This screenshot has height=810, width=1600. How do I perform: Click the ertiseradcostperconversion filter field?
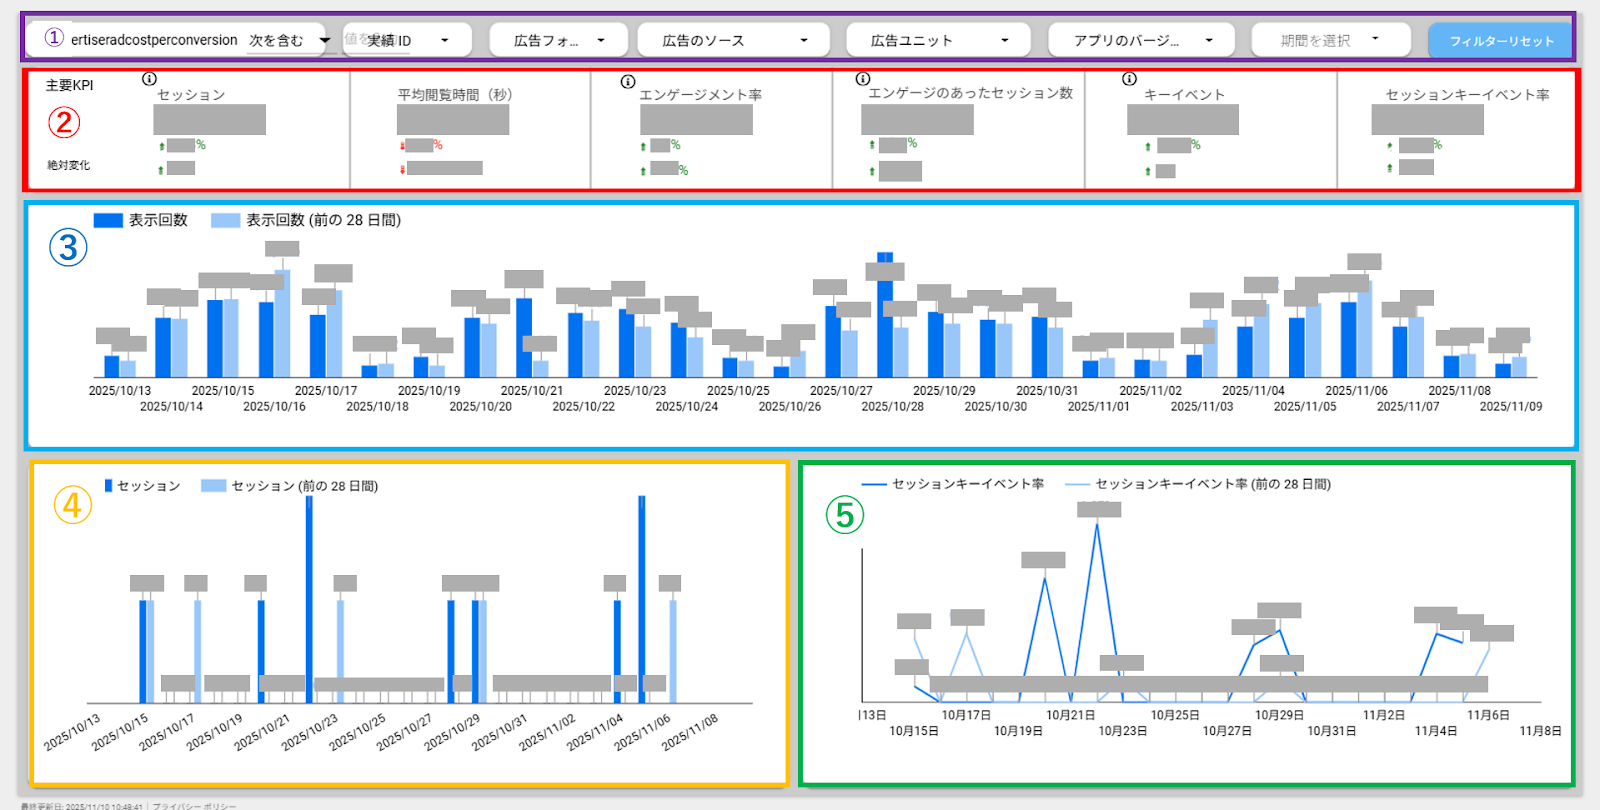point(154,40)
